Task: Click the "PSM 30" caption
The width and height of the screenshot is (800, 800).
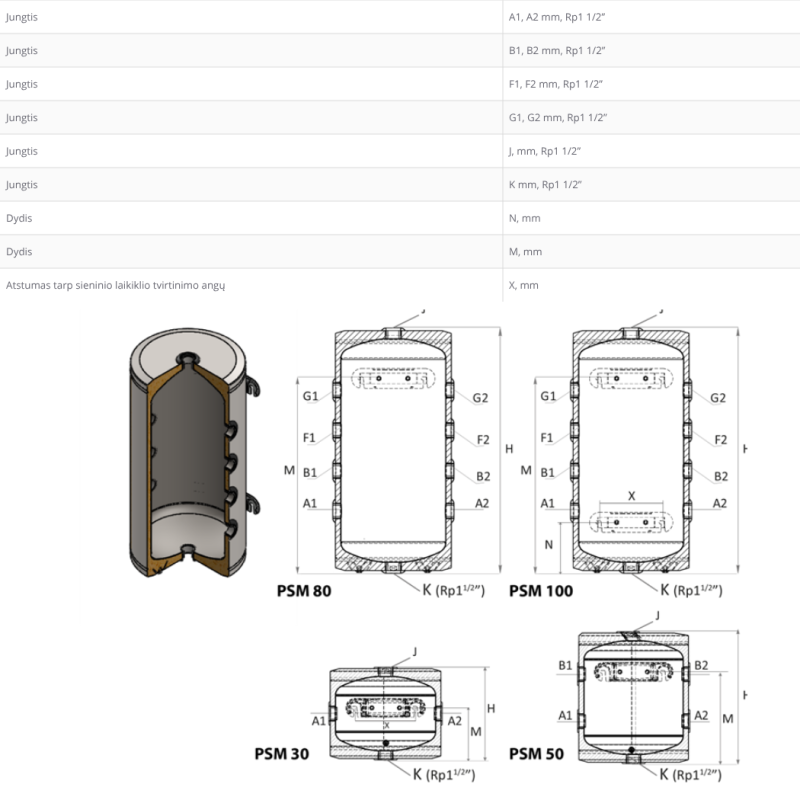Action: [282, 754]
